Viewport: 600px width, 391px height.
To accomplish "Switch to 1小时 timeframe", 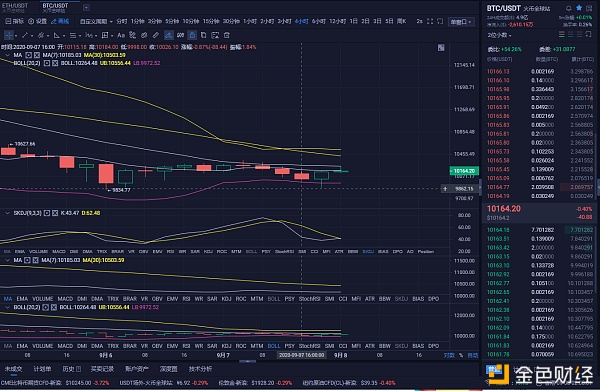I will 250,21.
